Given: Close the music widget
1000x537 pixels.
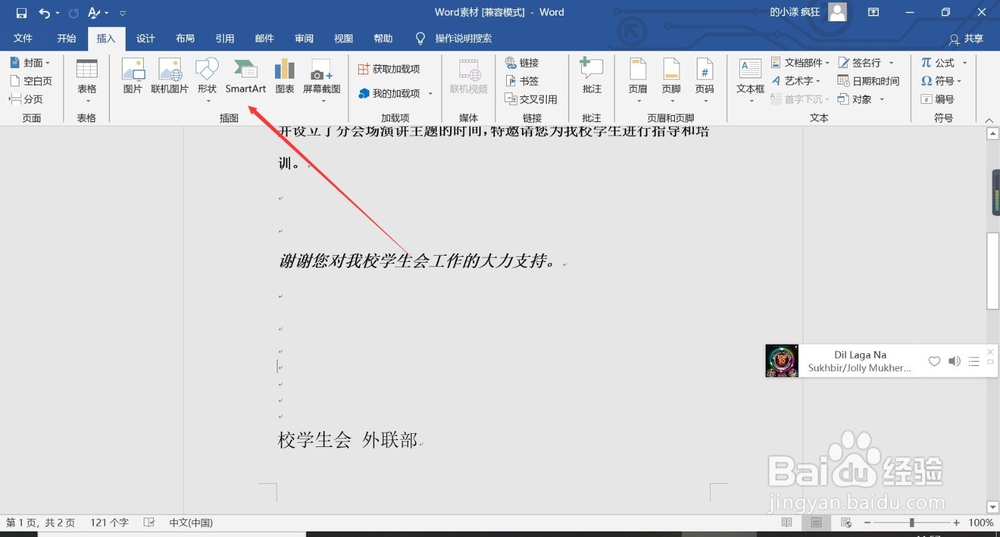Looking at the screenshot, I should (990, 351).
